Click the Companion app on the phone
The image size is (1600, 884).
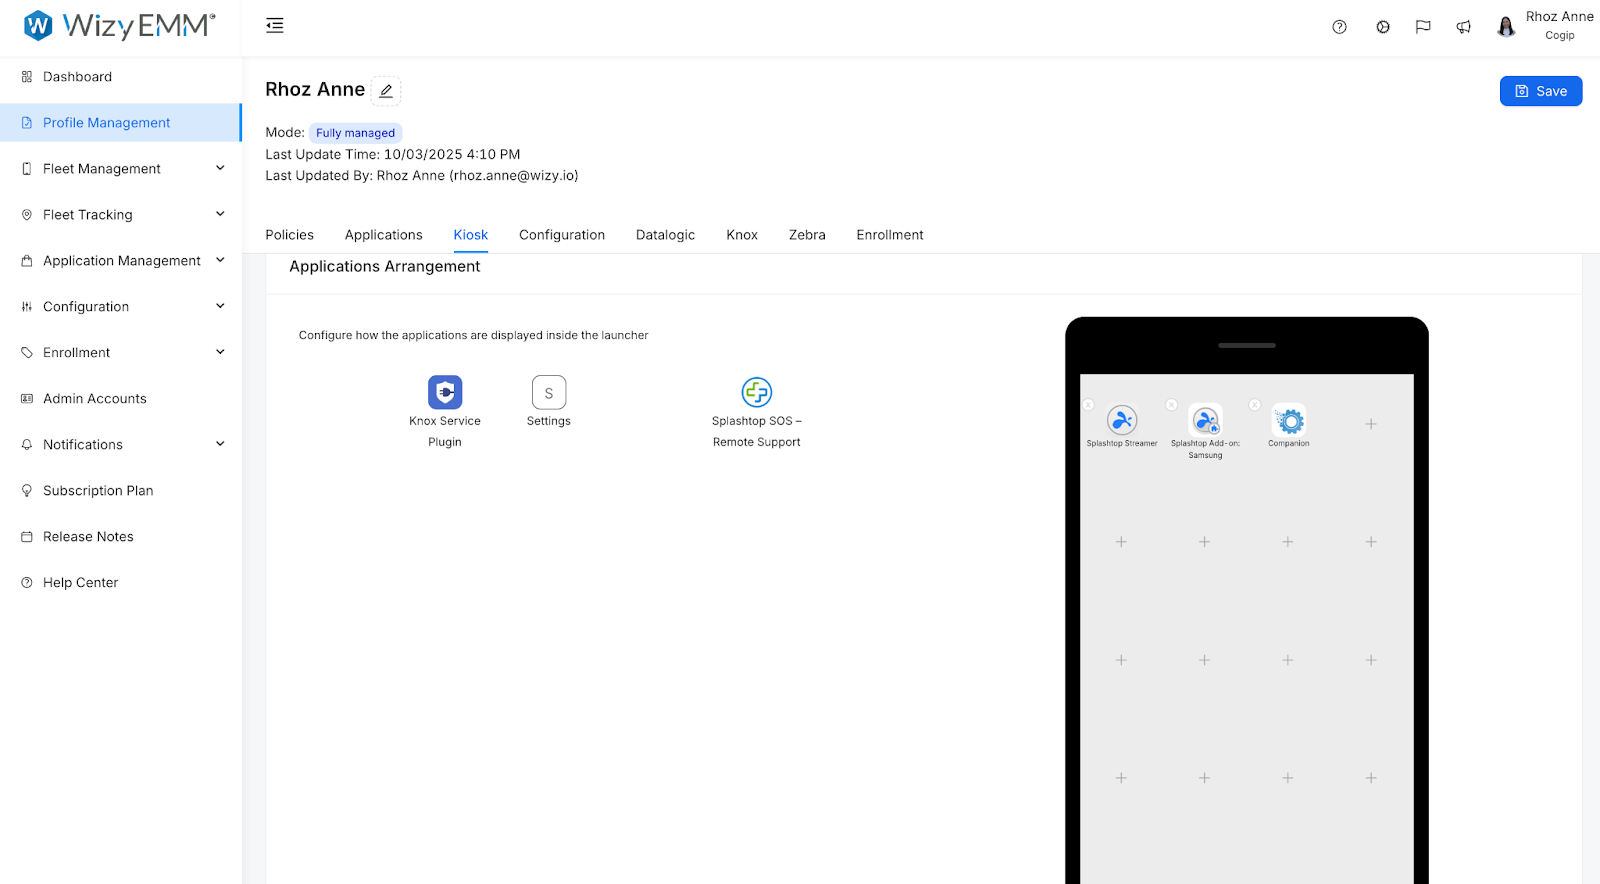pos(1289,420)
